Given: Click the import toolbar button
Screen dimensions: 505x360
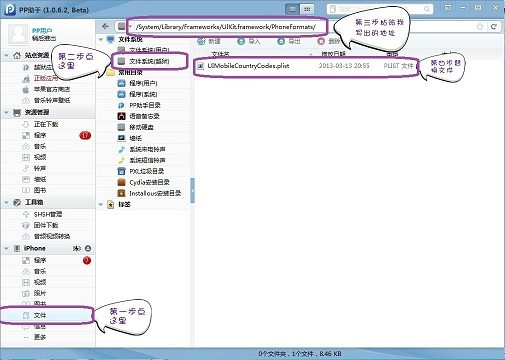Looking at the screenshot, I should pyautogui.click(x=248, y=41).
